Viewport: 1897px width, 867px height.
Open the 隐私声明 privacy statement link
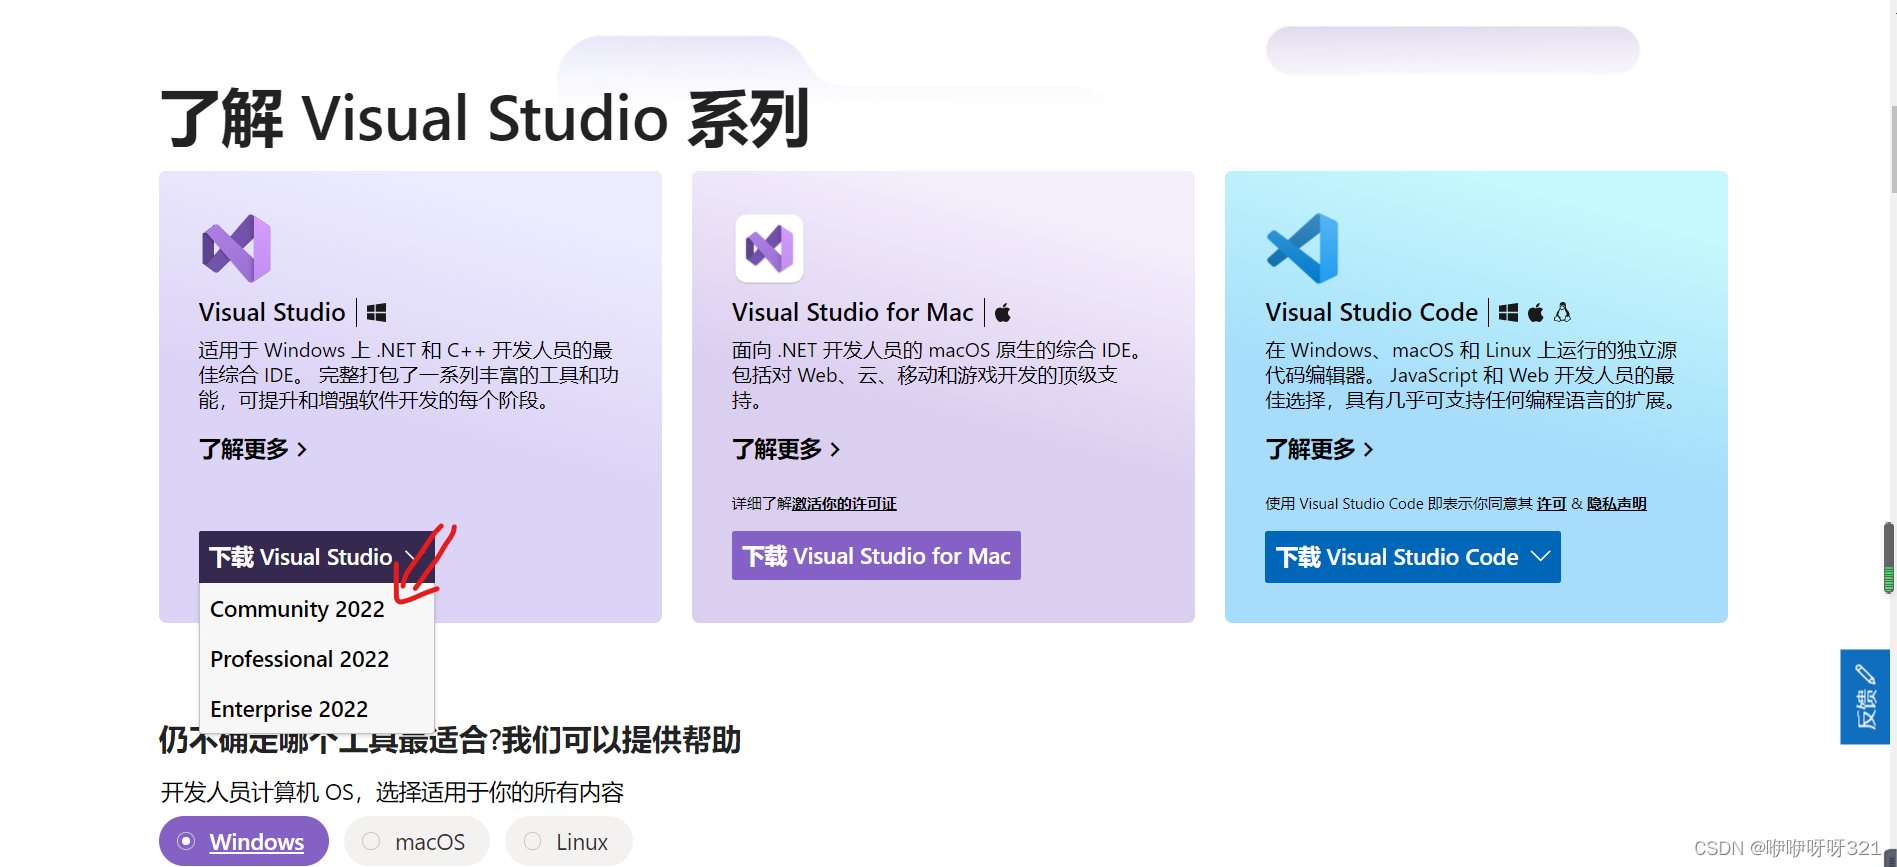point(1616,504)
